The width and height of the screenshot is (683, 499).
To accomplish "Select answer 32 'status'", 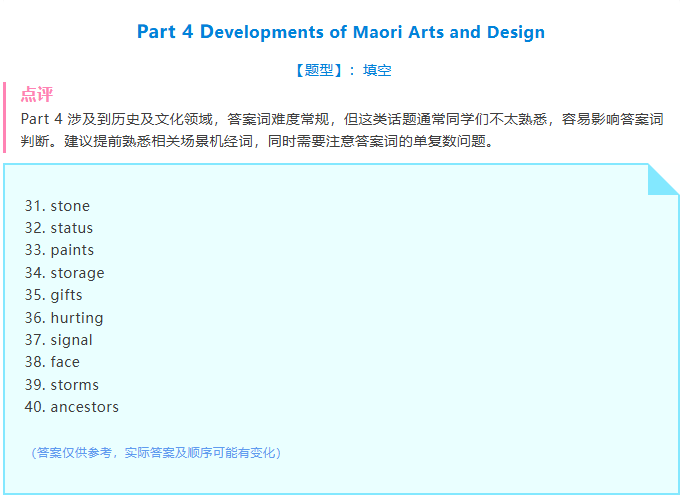I will (x=58, y=228).
